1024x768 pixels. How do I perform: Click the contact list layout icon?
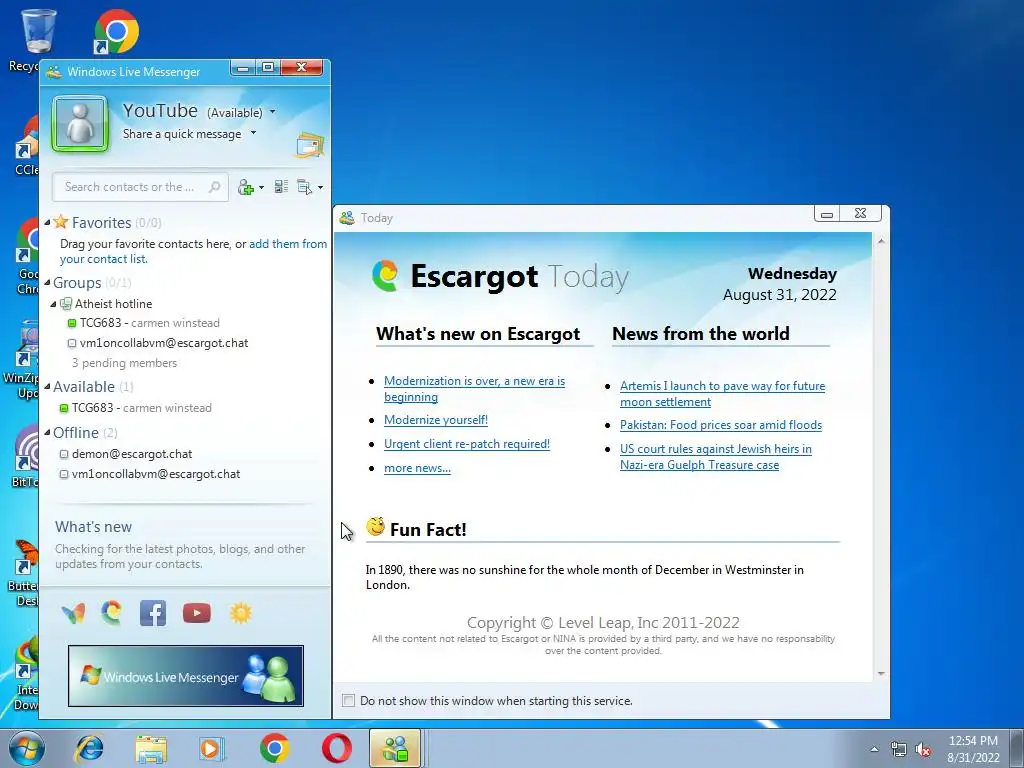(281, 187)
